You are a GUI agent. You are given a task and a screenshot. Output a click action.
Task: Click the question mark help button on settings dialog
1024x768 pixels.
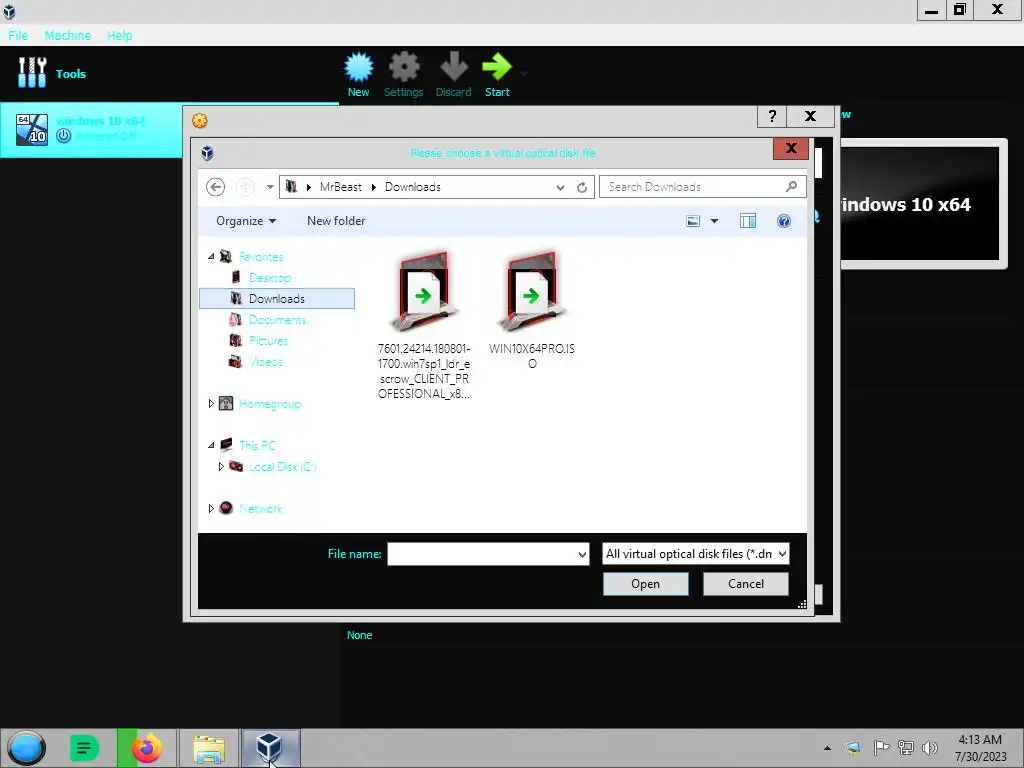[x=772, y=116]
